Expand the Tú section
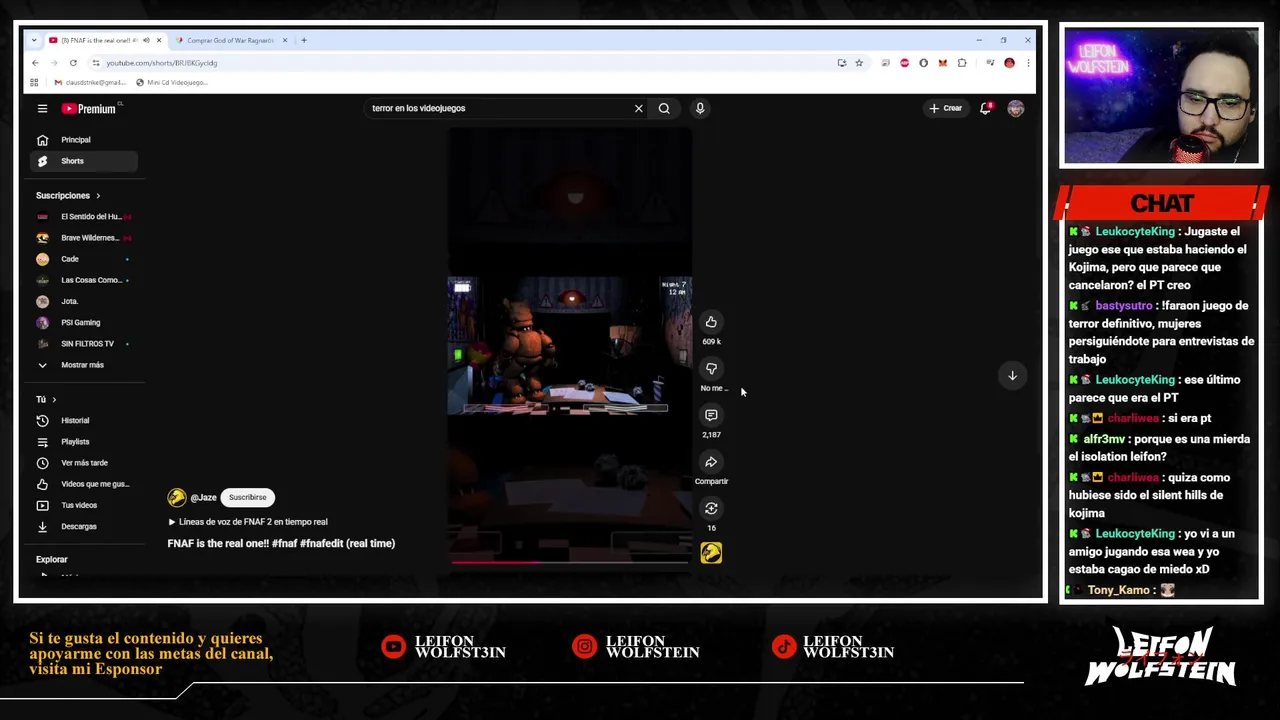 tap(46, 400)
